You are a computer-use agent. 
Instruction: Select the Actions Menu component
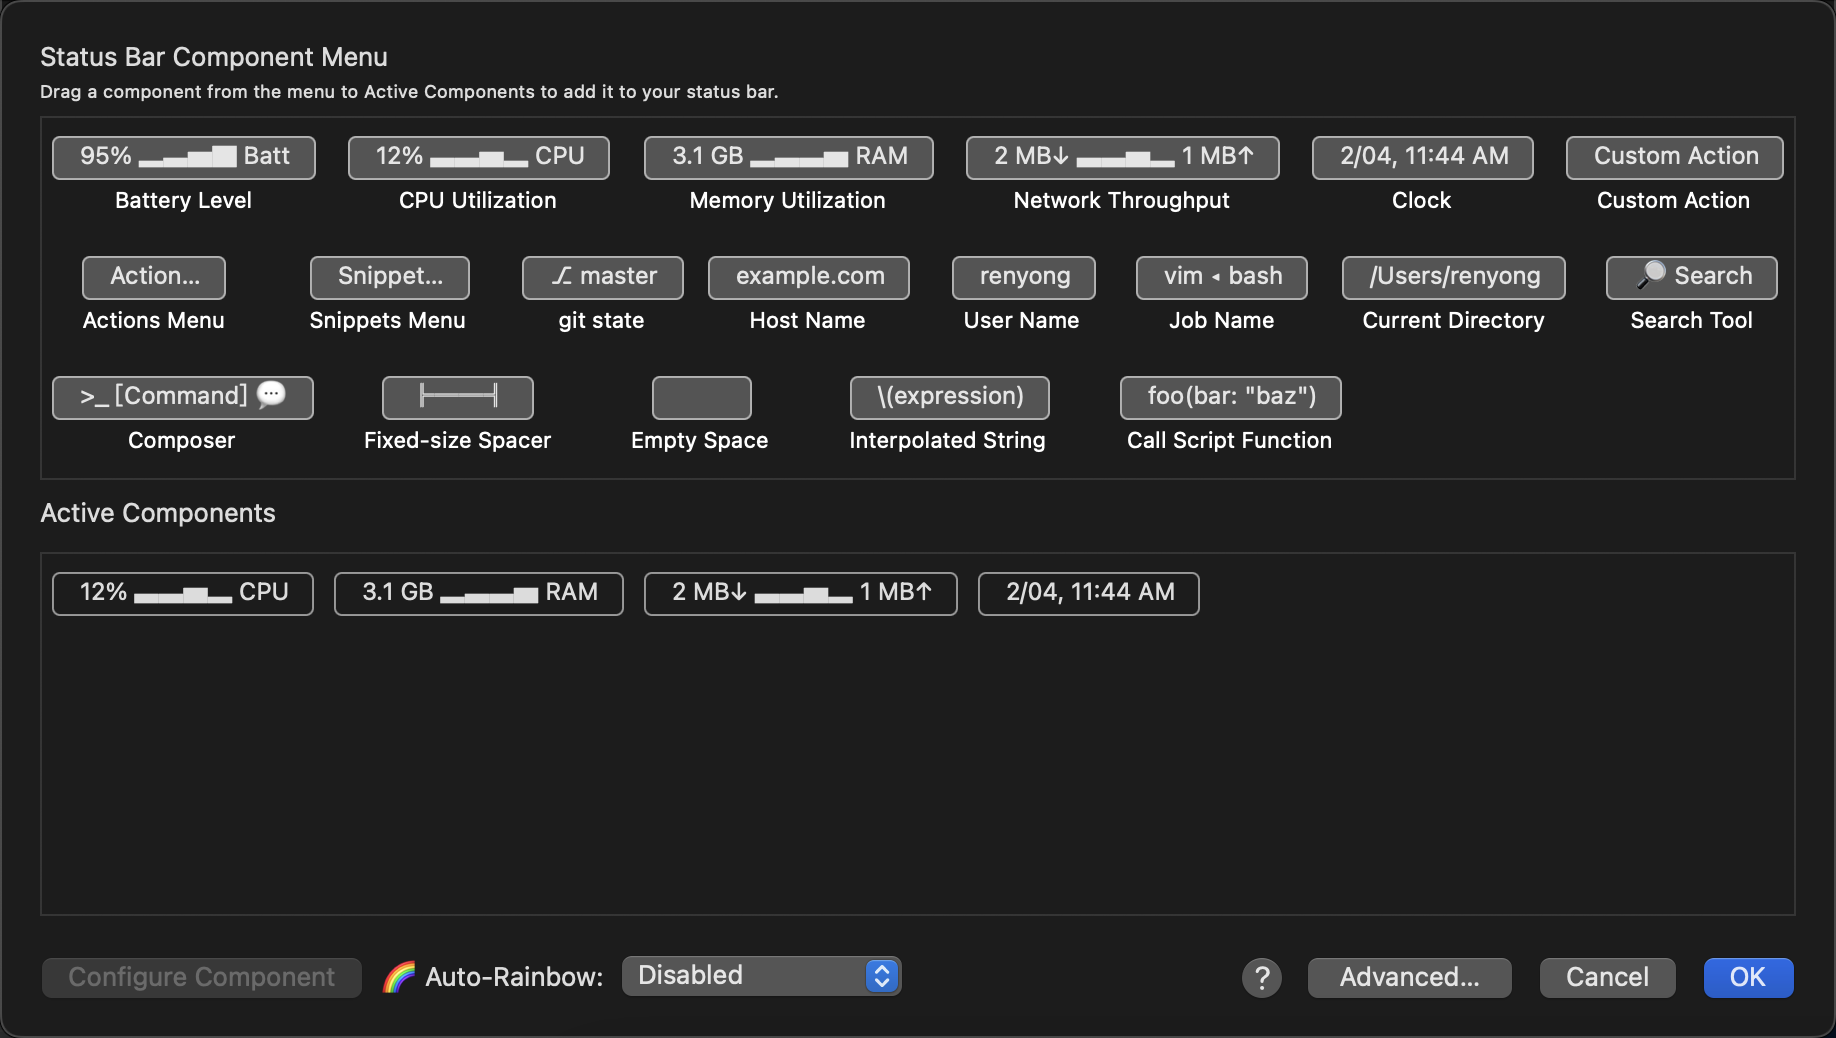[154, 277]
